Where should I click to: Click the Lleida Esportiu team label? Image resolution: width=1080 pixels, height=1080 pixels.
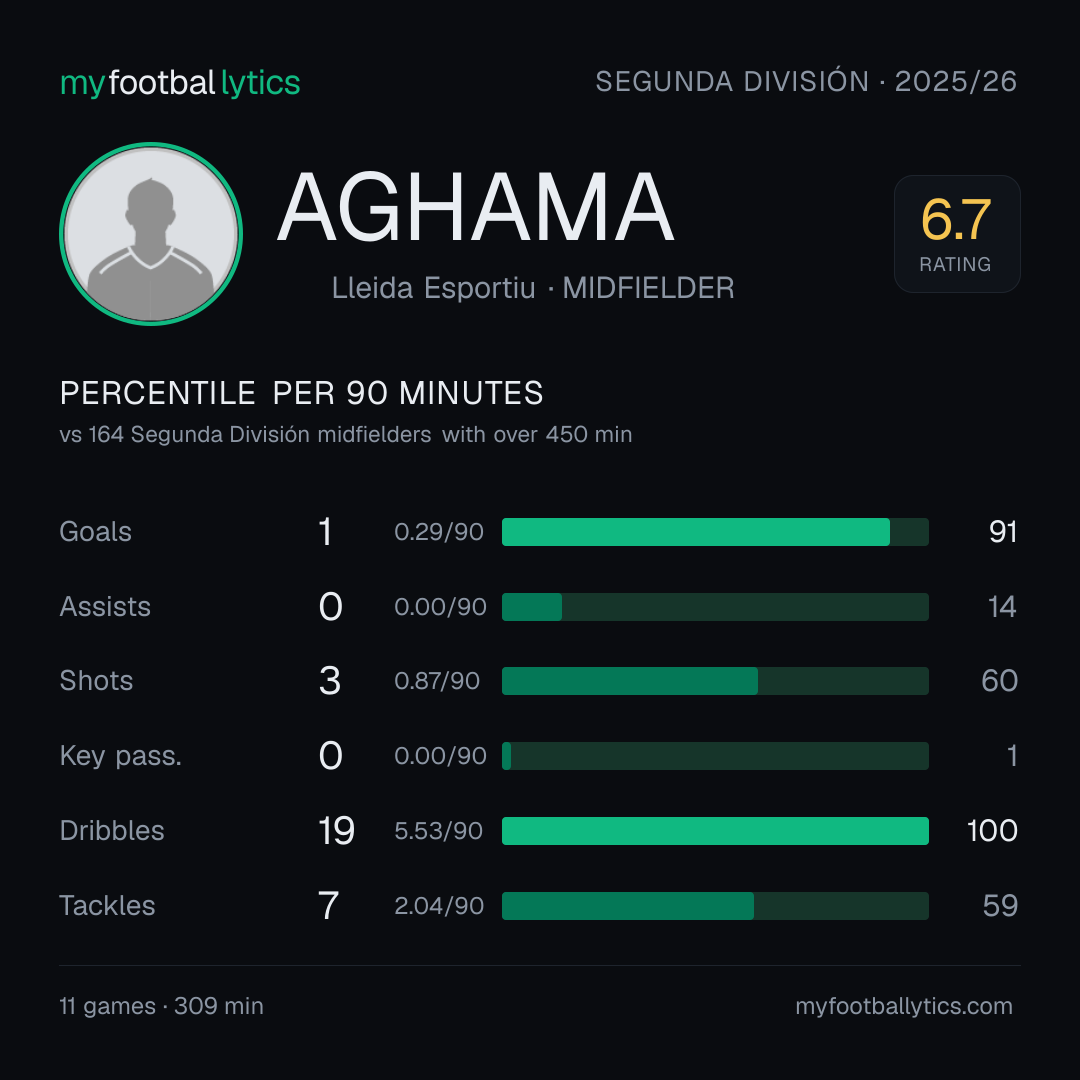[x=433, y=288]
